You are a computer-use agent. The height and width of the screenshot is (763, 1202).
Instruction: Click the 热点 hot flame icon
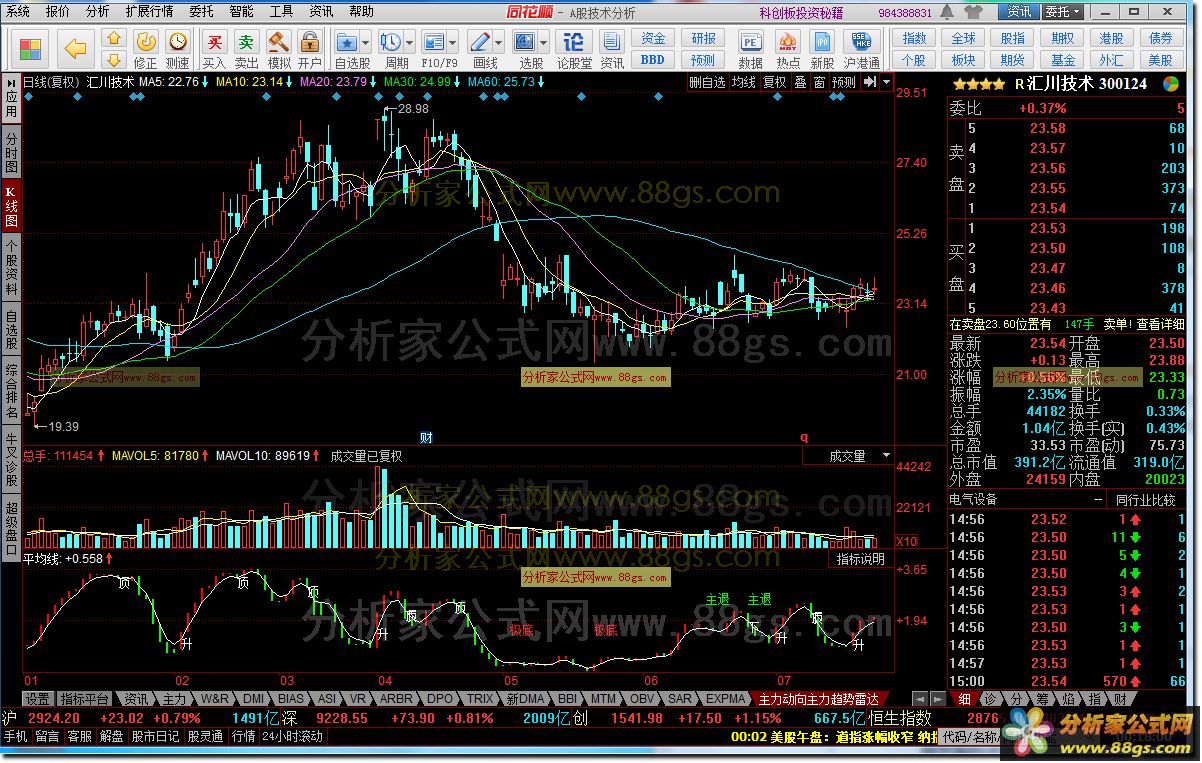pyautogui.click(x=788, y=42)
